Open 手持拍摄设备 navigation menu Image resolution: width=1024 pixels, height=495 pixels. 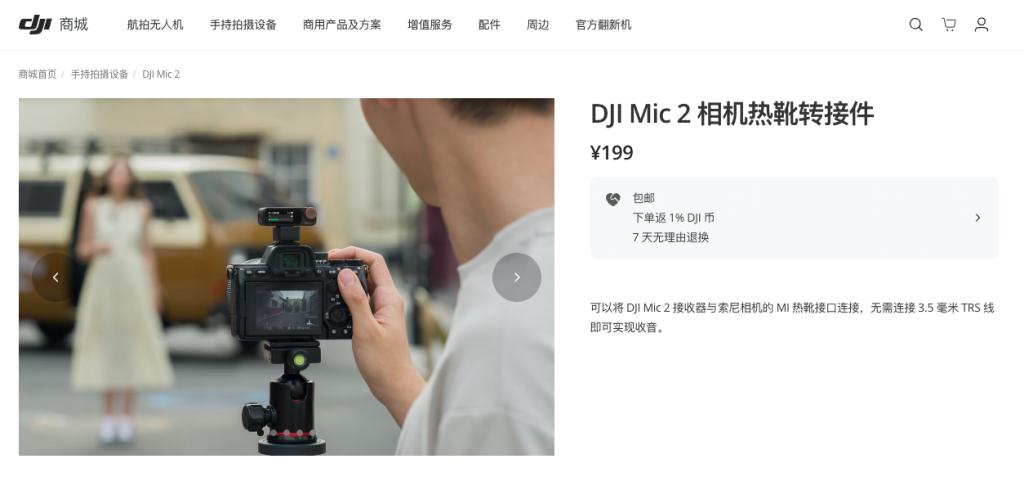(243, 25)
